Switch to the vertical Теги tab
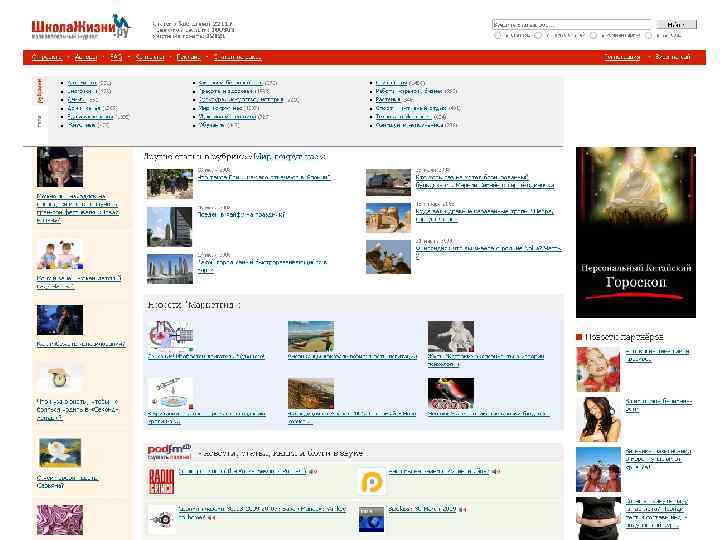This screenshot has width=720, height=540. [40, 120]
